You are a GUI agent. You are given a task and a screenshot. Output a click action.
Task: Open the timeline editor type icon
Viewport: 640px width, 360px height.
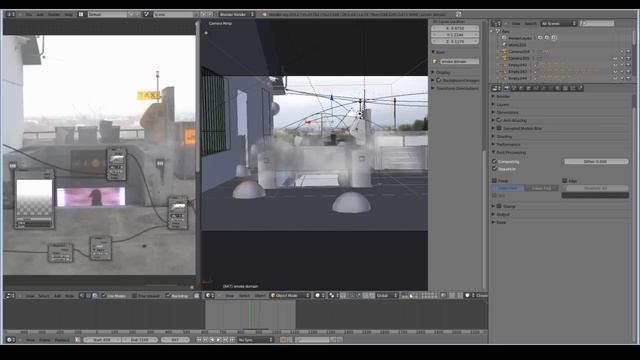point(10,340)
